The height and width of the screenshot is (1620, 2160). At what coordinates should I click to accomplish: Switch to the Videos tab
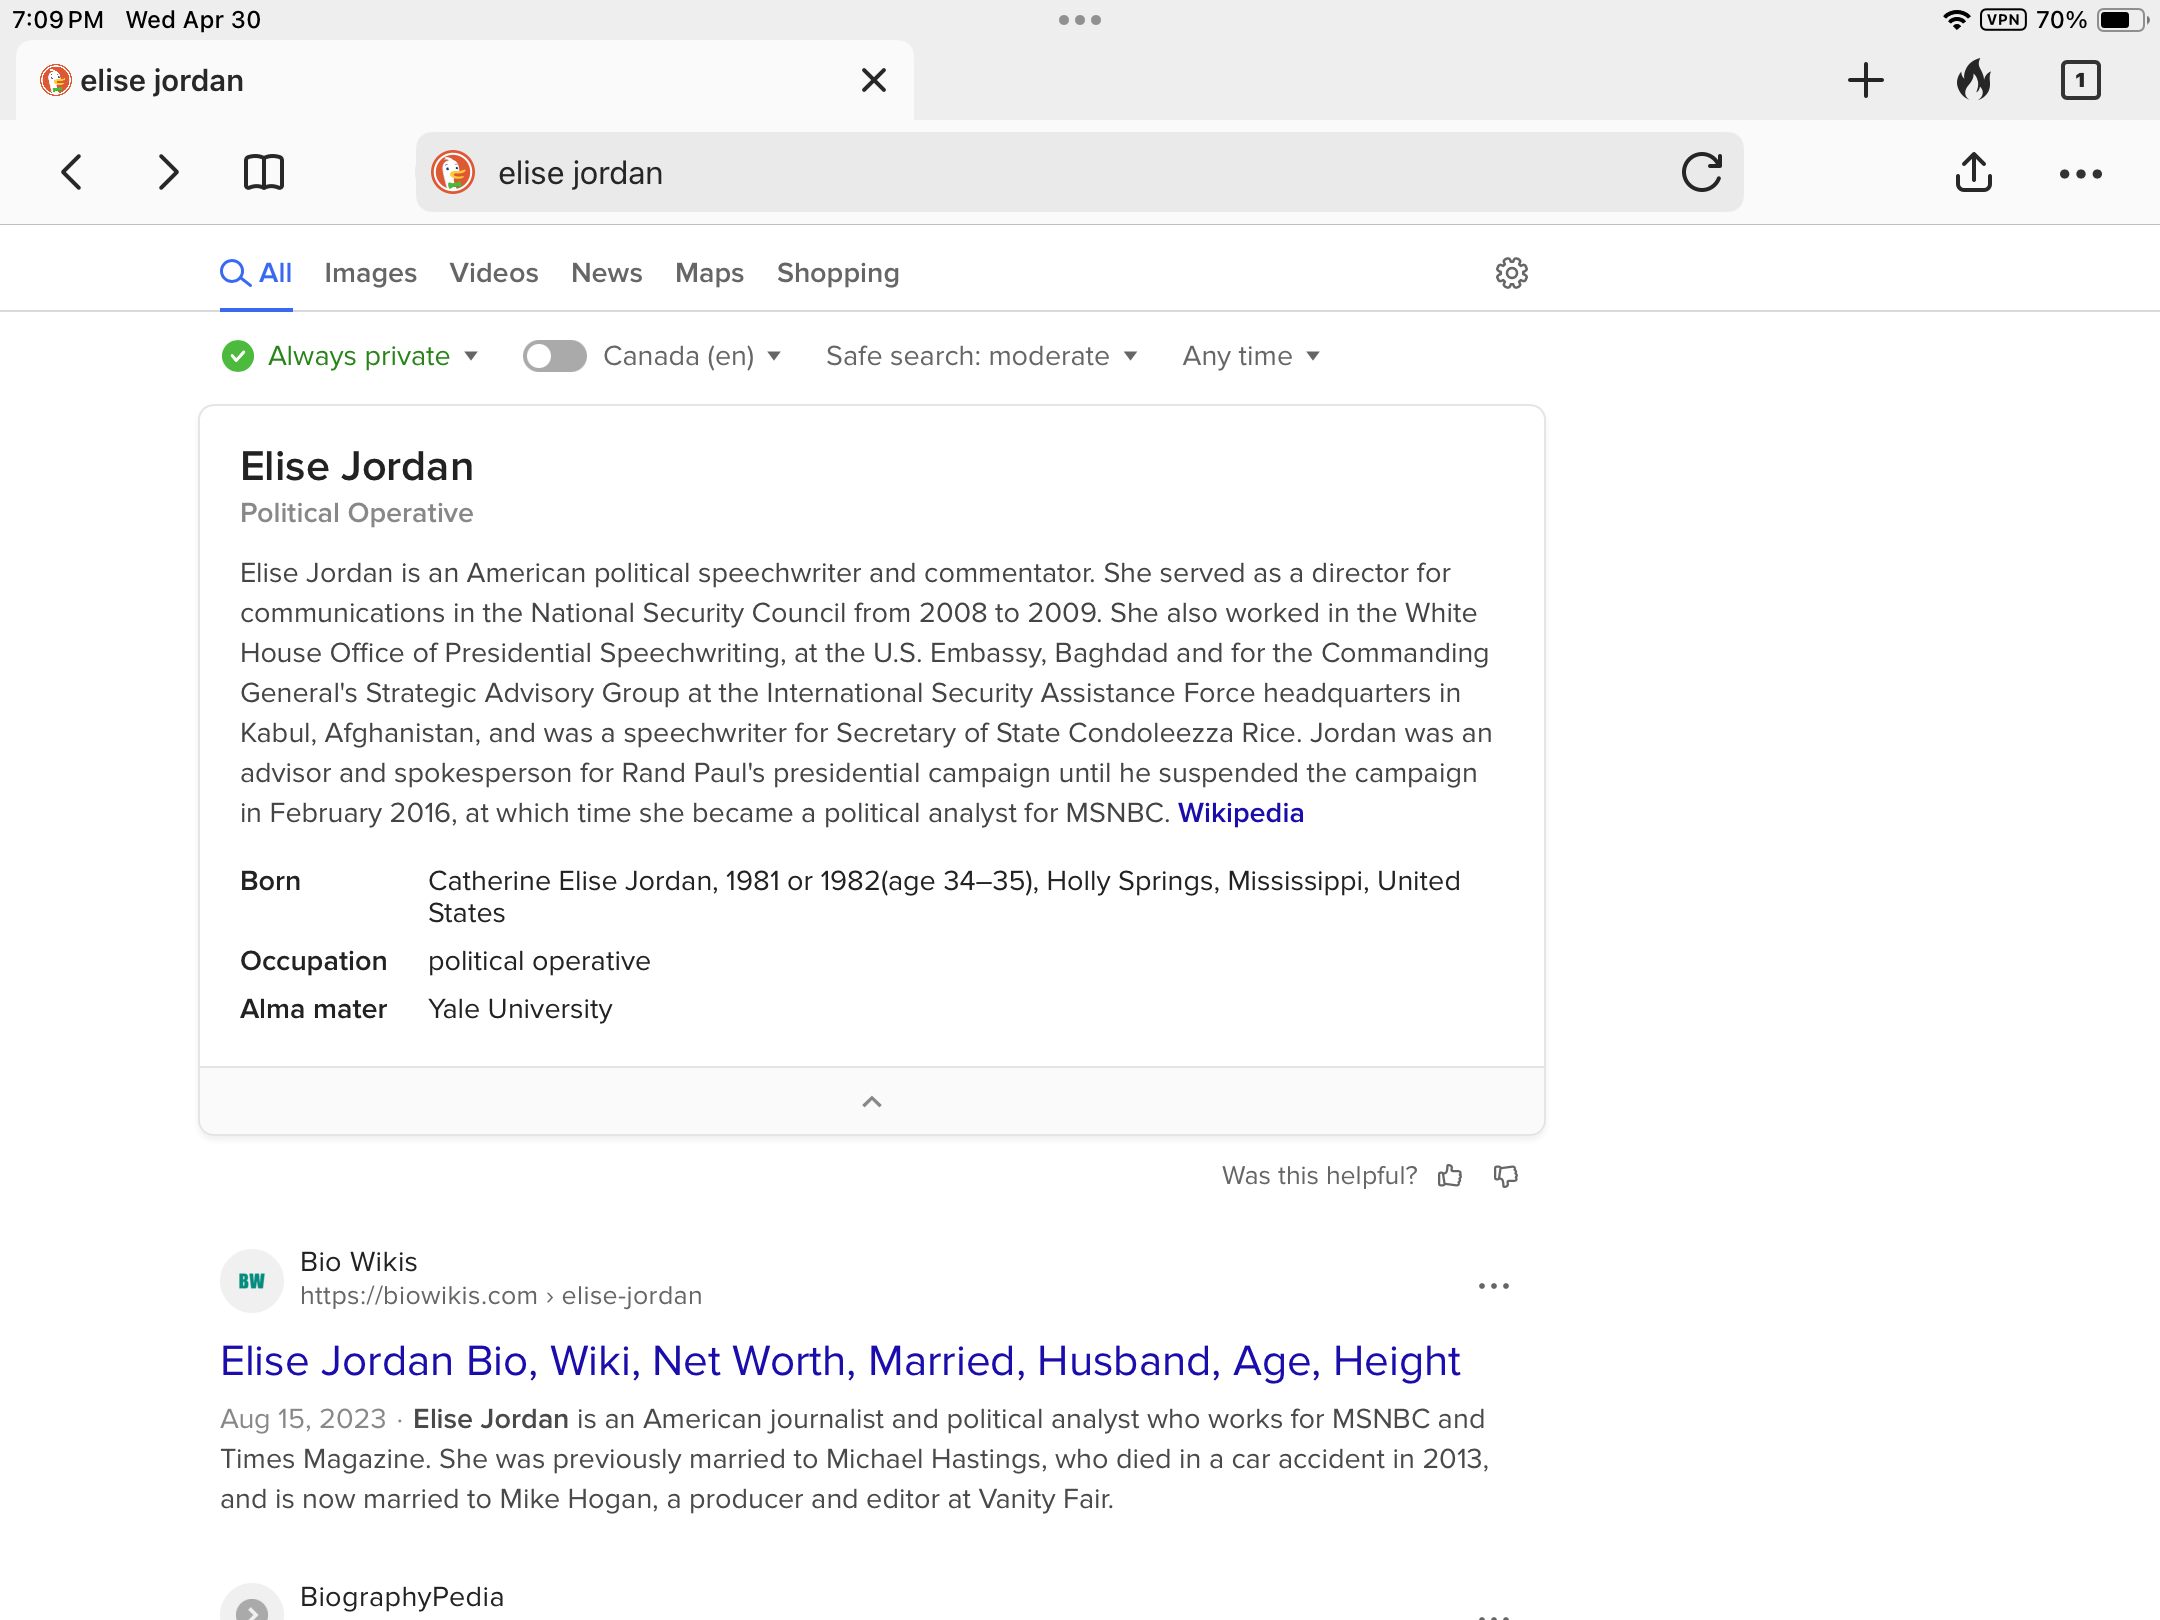pos(494,273)
